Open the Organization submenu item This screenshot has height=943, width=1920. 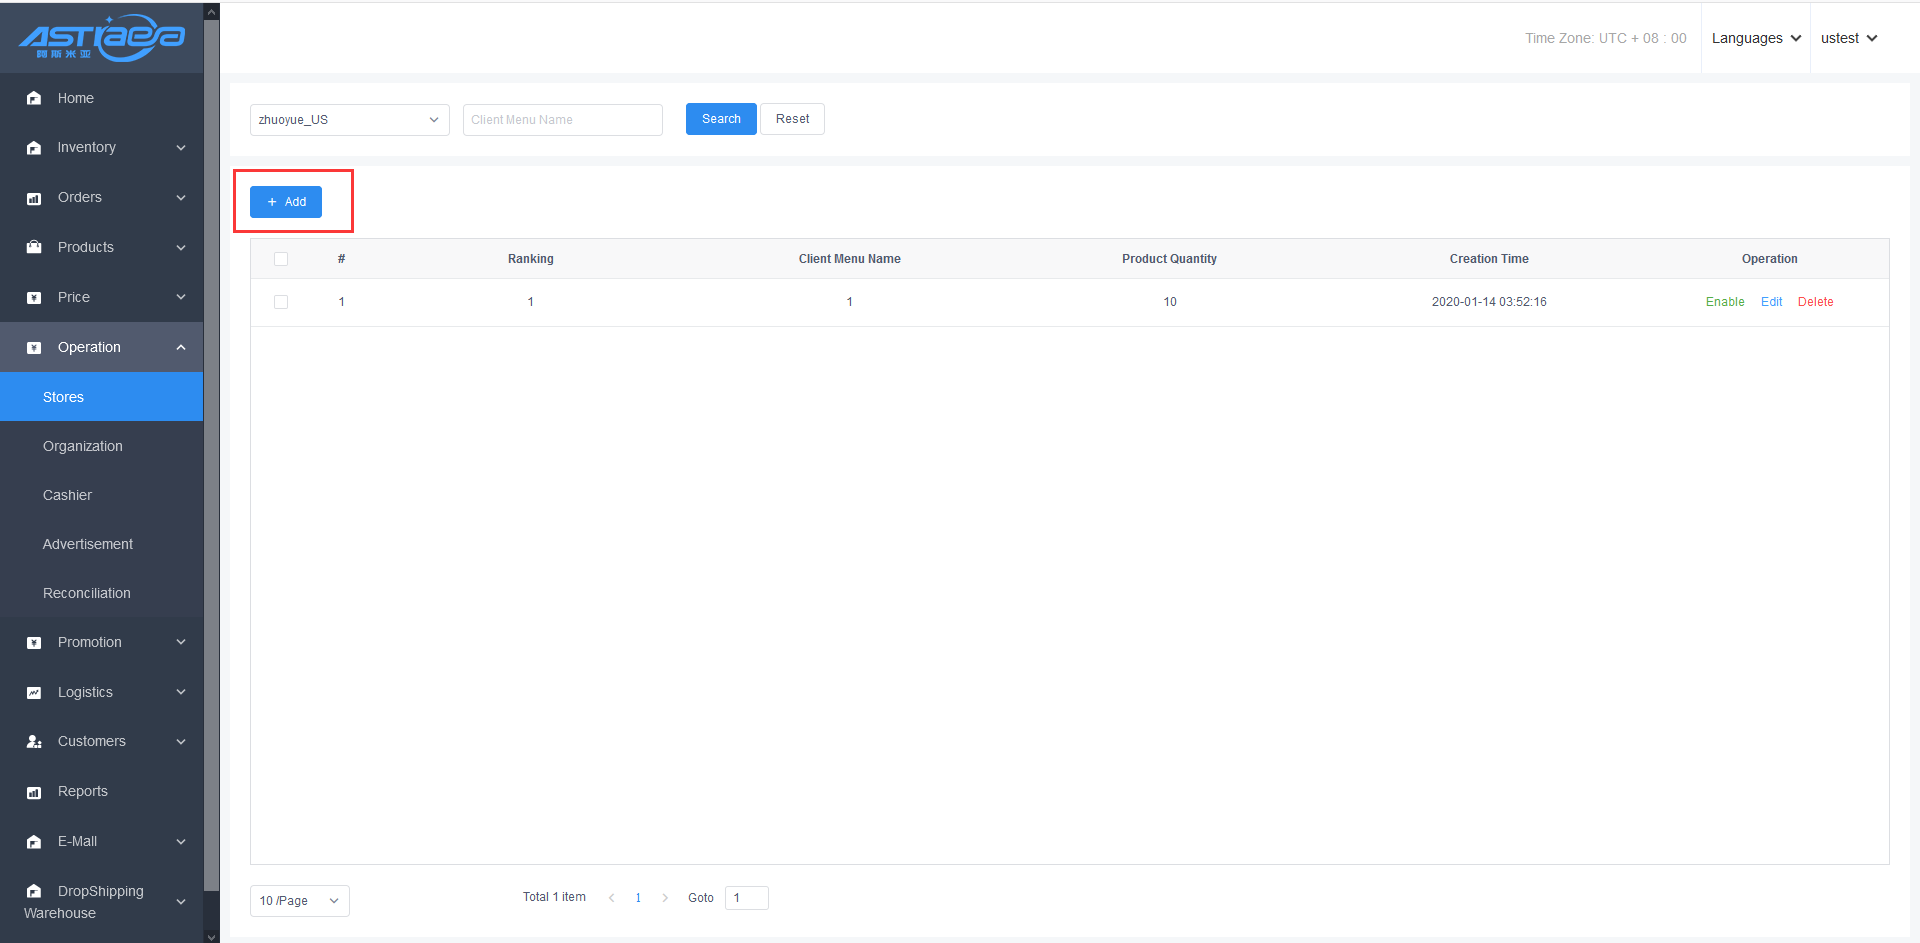pyautogui.click(x=83, y=446)
